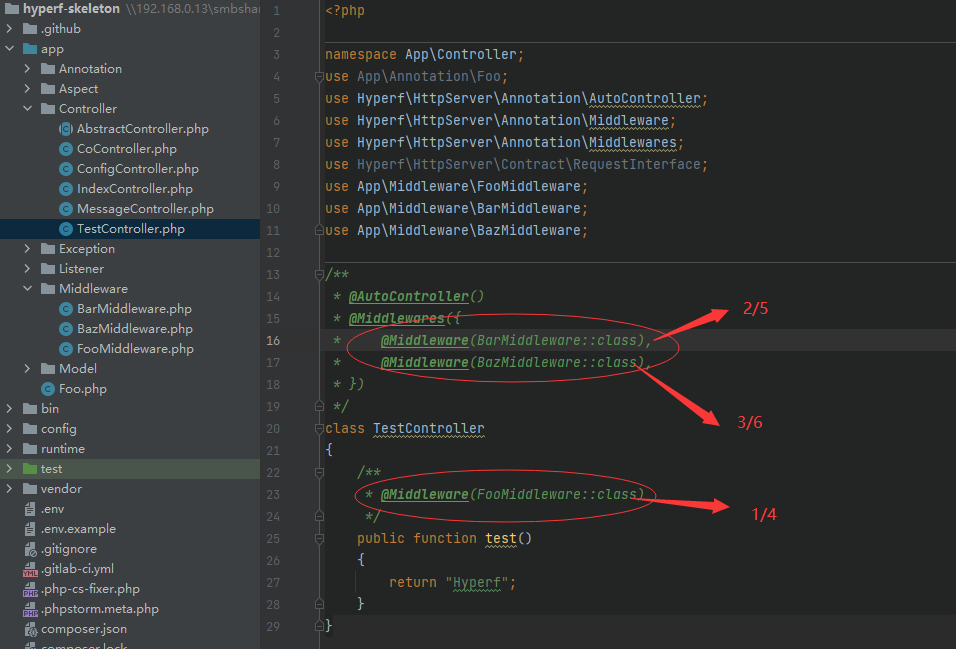The width and height of the screenshot is (956, 649).
Task: Click the BarMiddleware.php class icon
Action: tap(66, 309)
